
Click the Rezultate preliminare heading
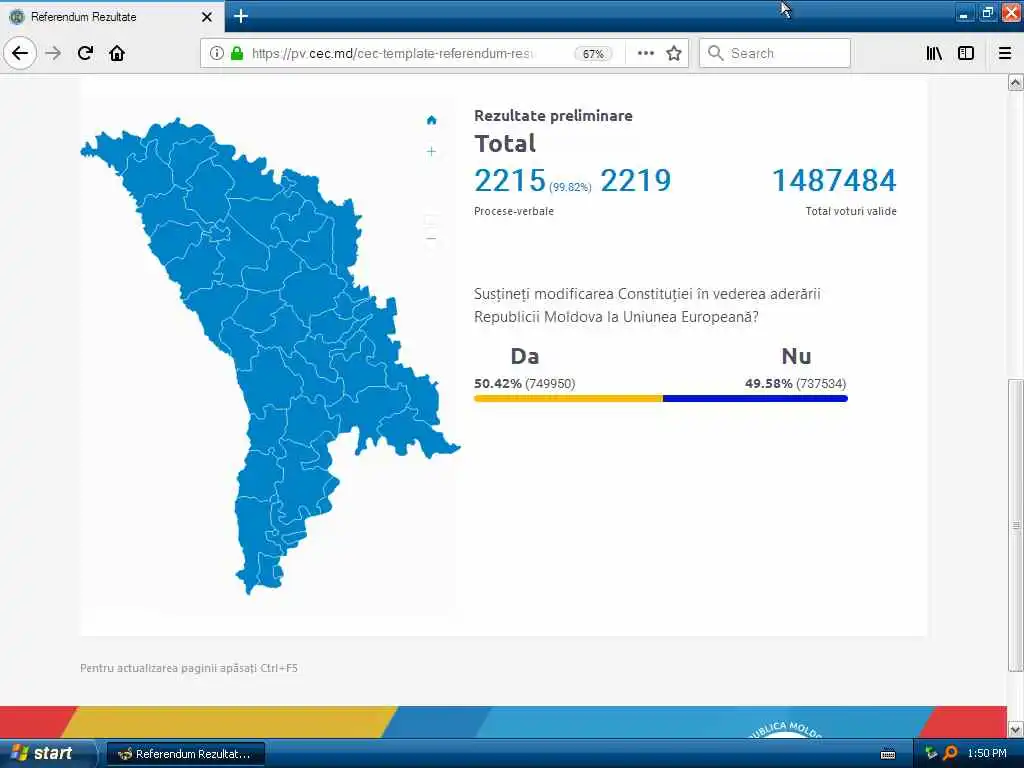tap(553, 116)
